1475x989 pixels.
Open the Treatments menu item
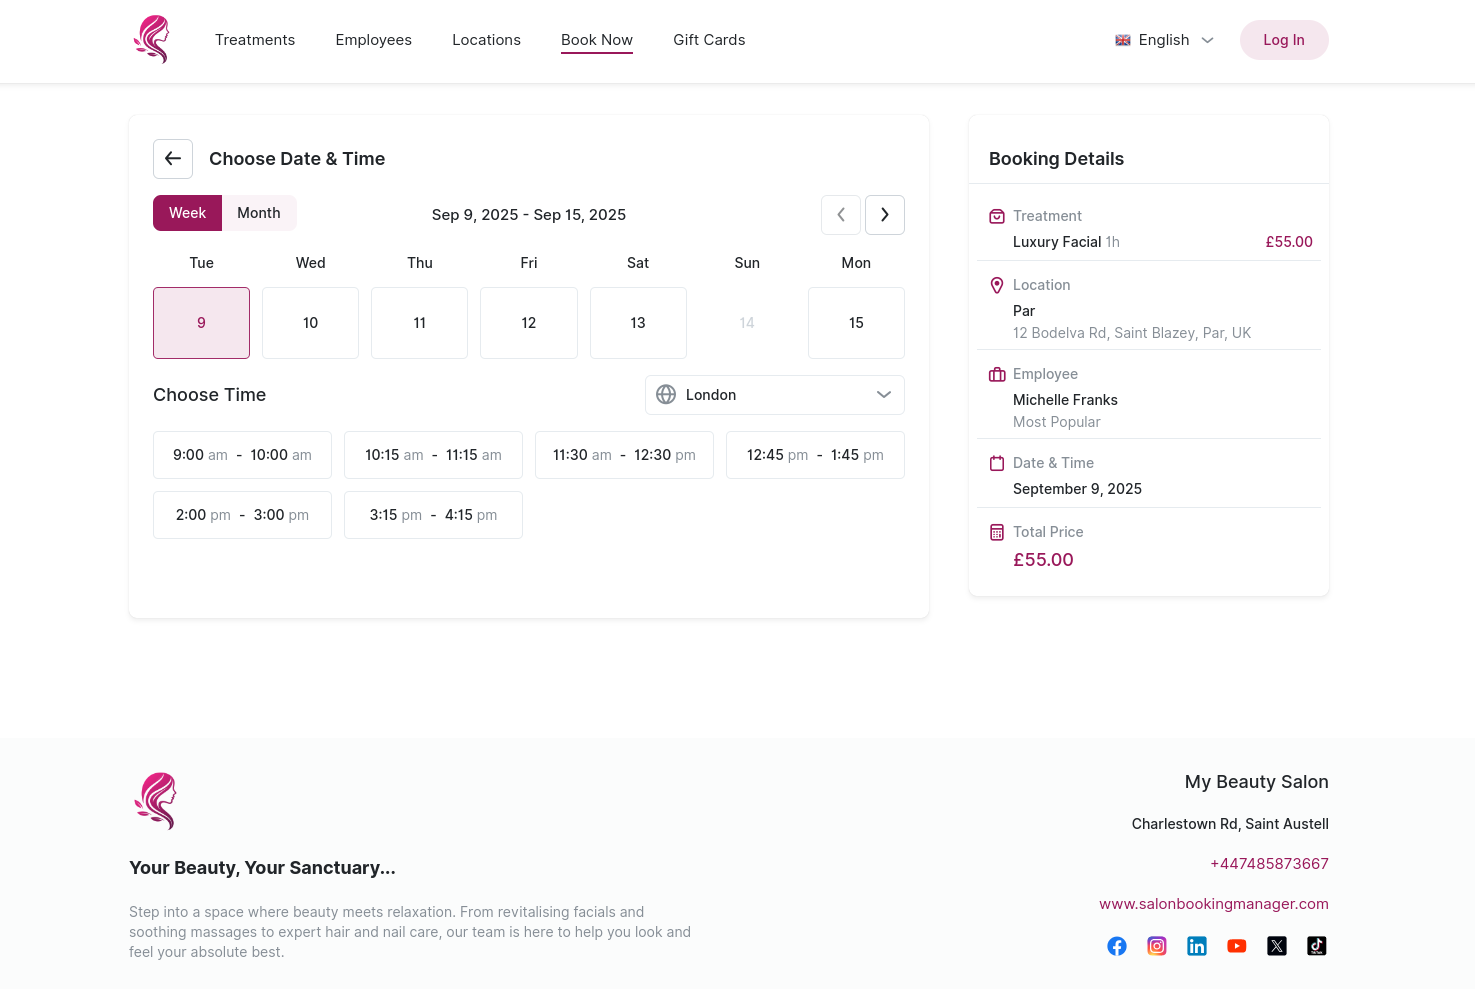tap(255, 40)
